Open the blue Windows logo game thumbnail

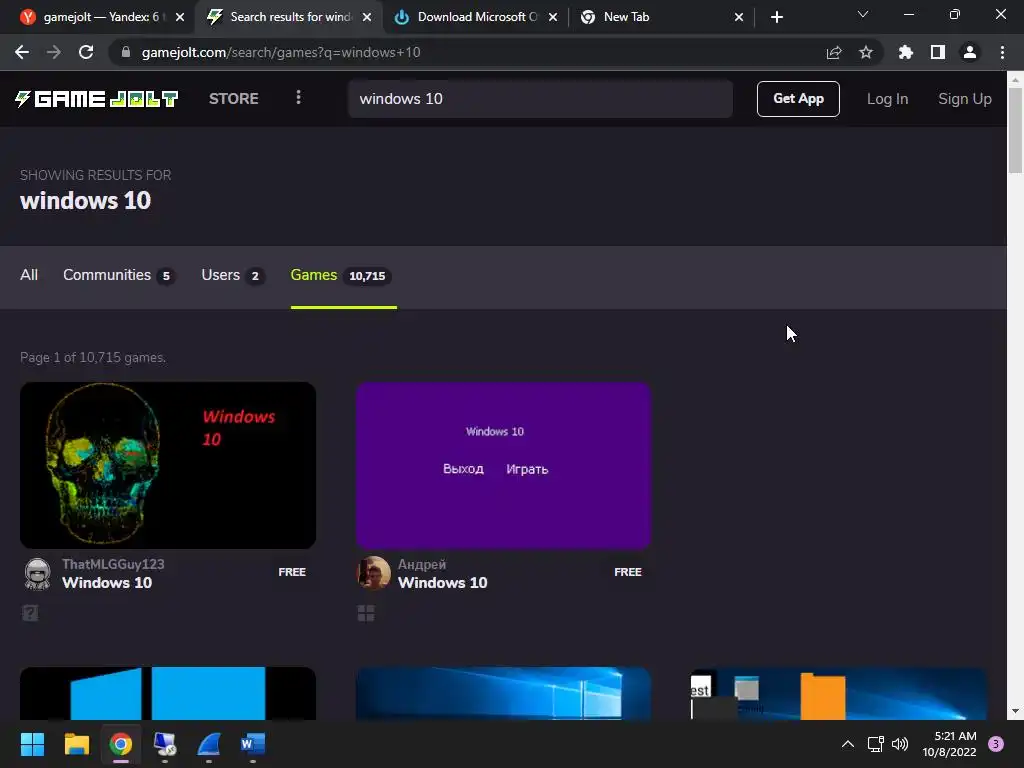coord(168,694)
